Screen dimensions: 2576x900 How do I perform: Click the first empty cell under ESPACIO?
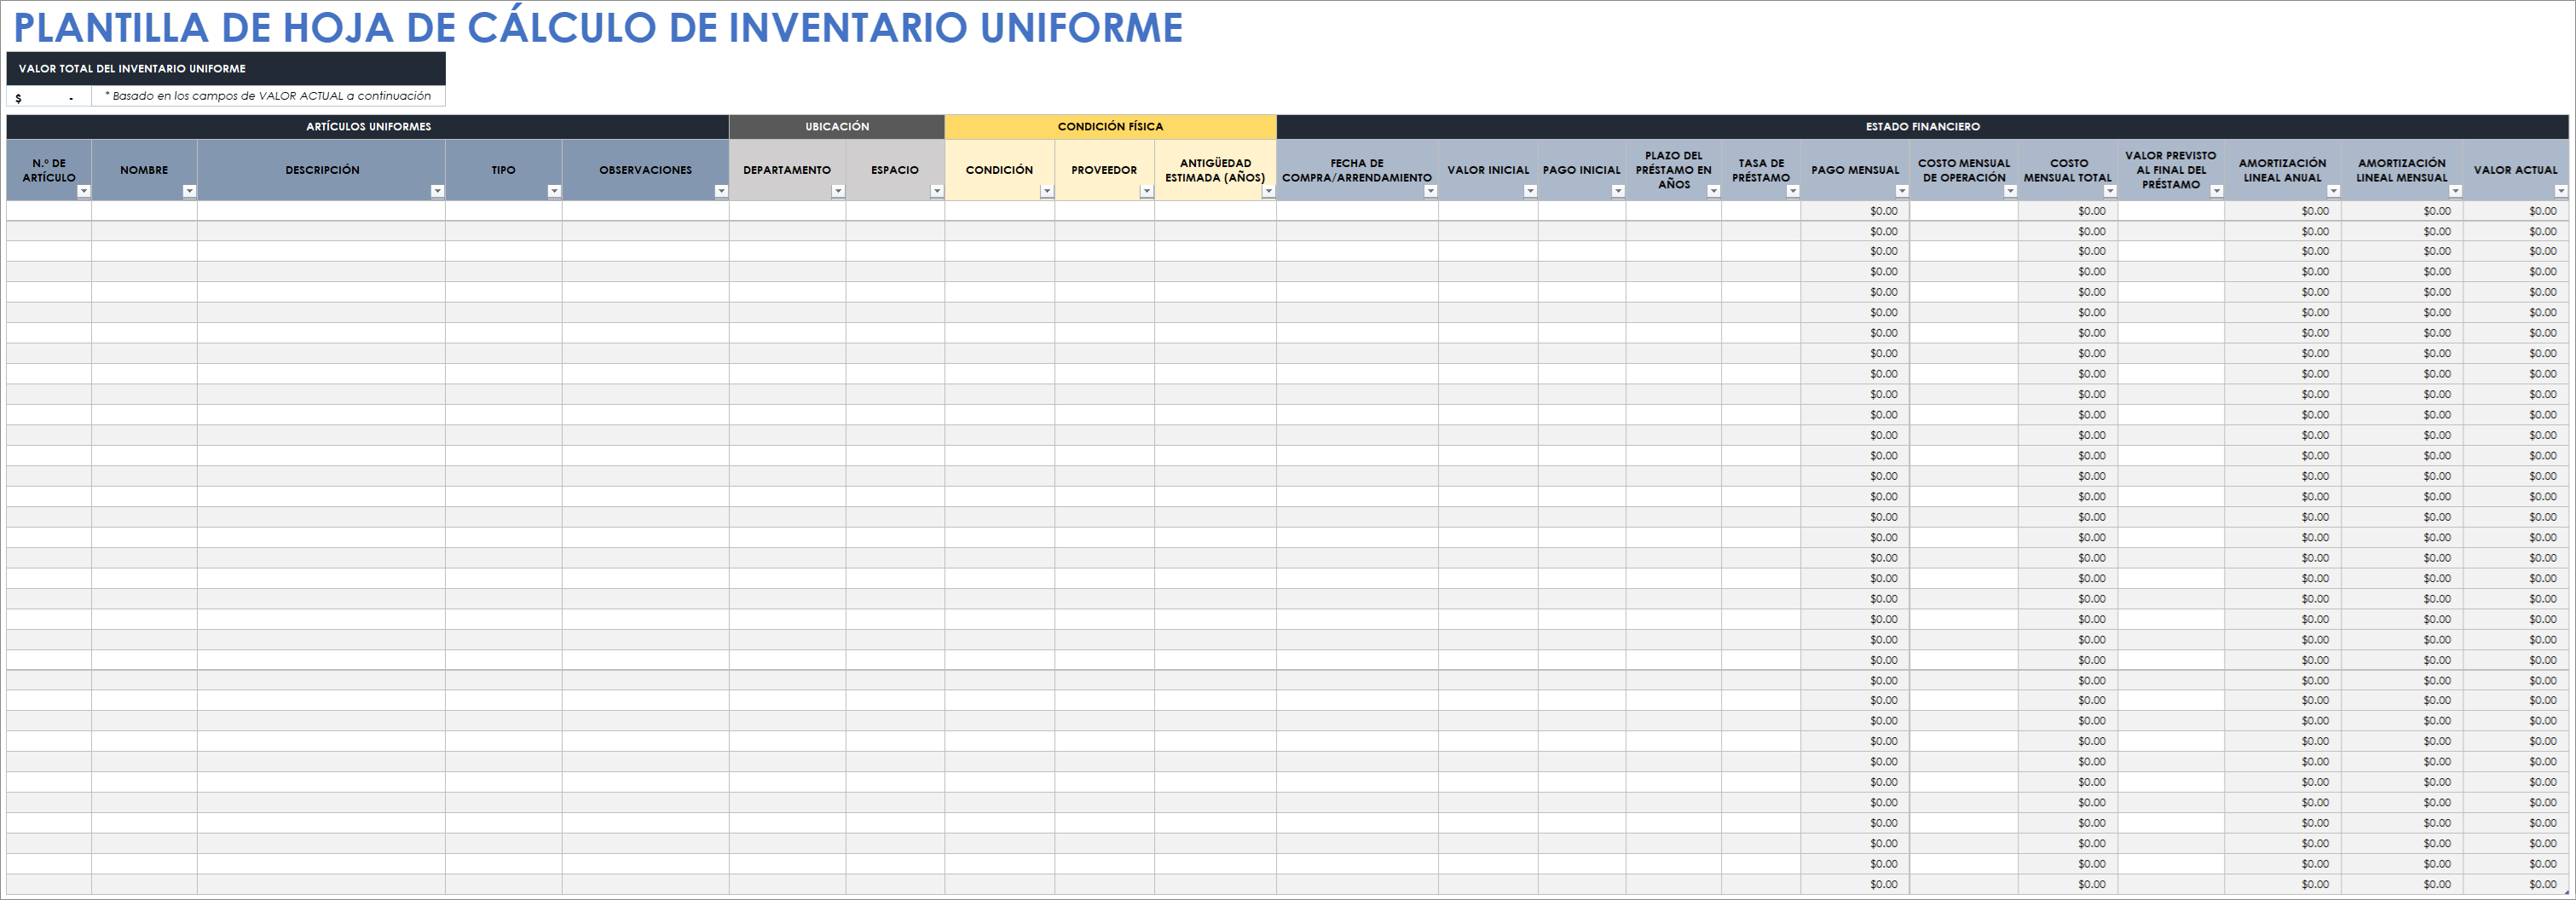coord(895,211)
